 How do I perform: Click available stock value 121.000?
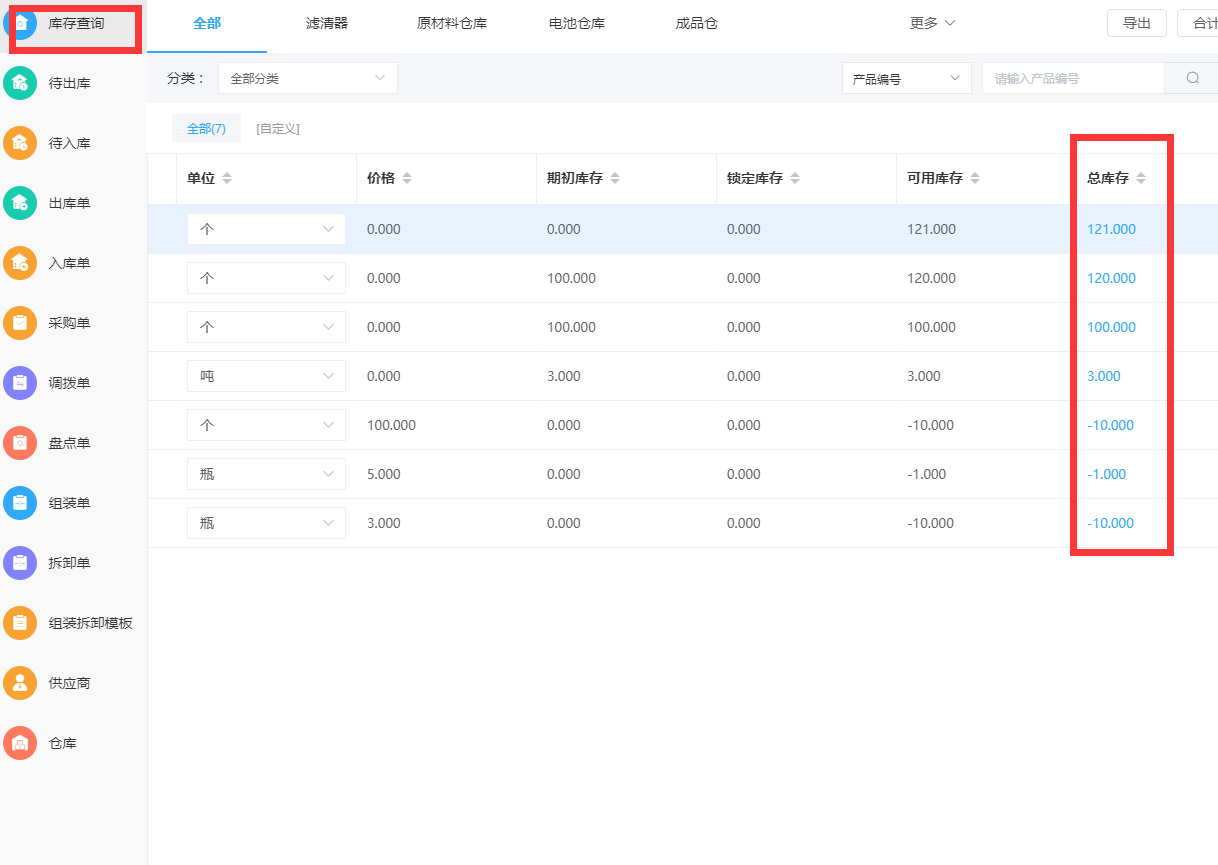[x=931, y=229]
